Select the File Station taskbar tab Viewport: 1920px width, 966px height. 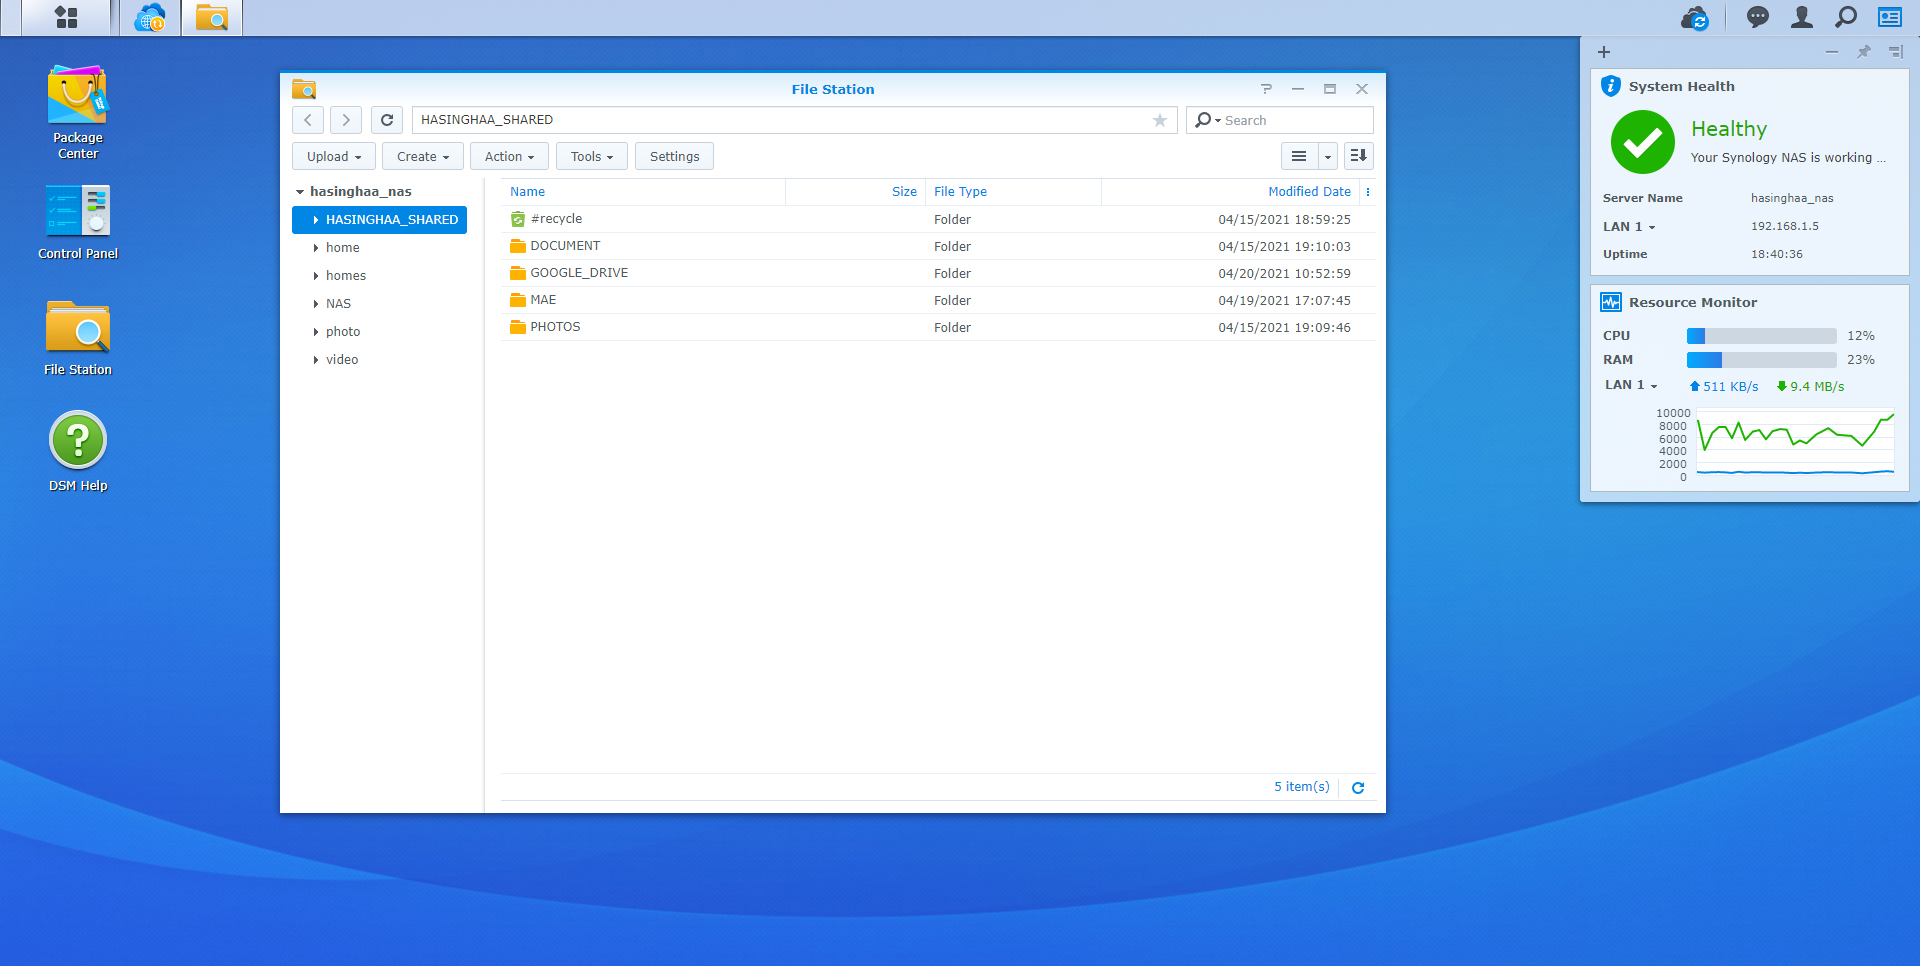click(x=212, y=17)
